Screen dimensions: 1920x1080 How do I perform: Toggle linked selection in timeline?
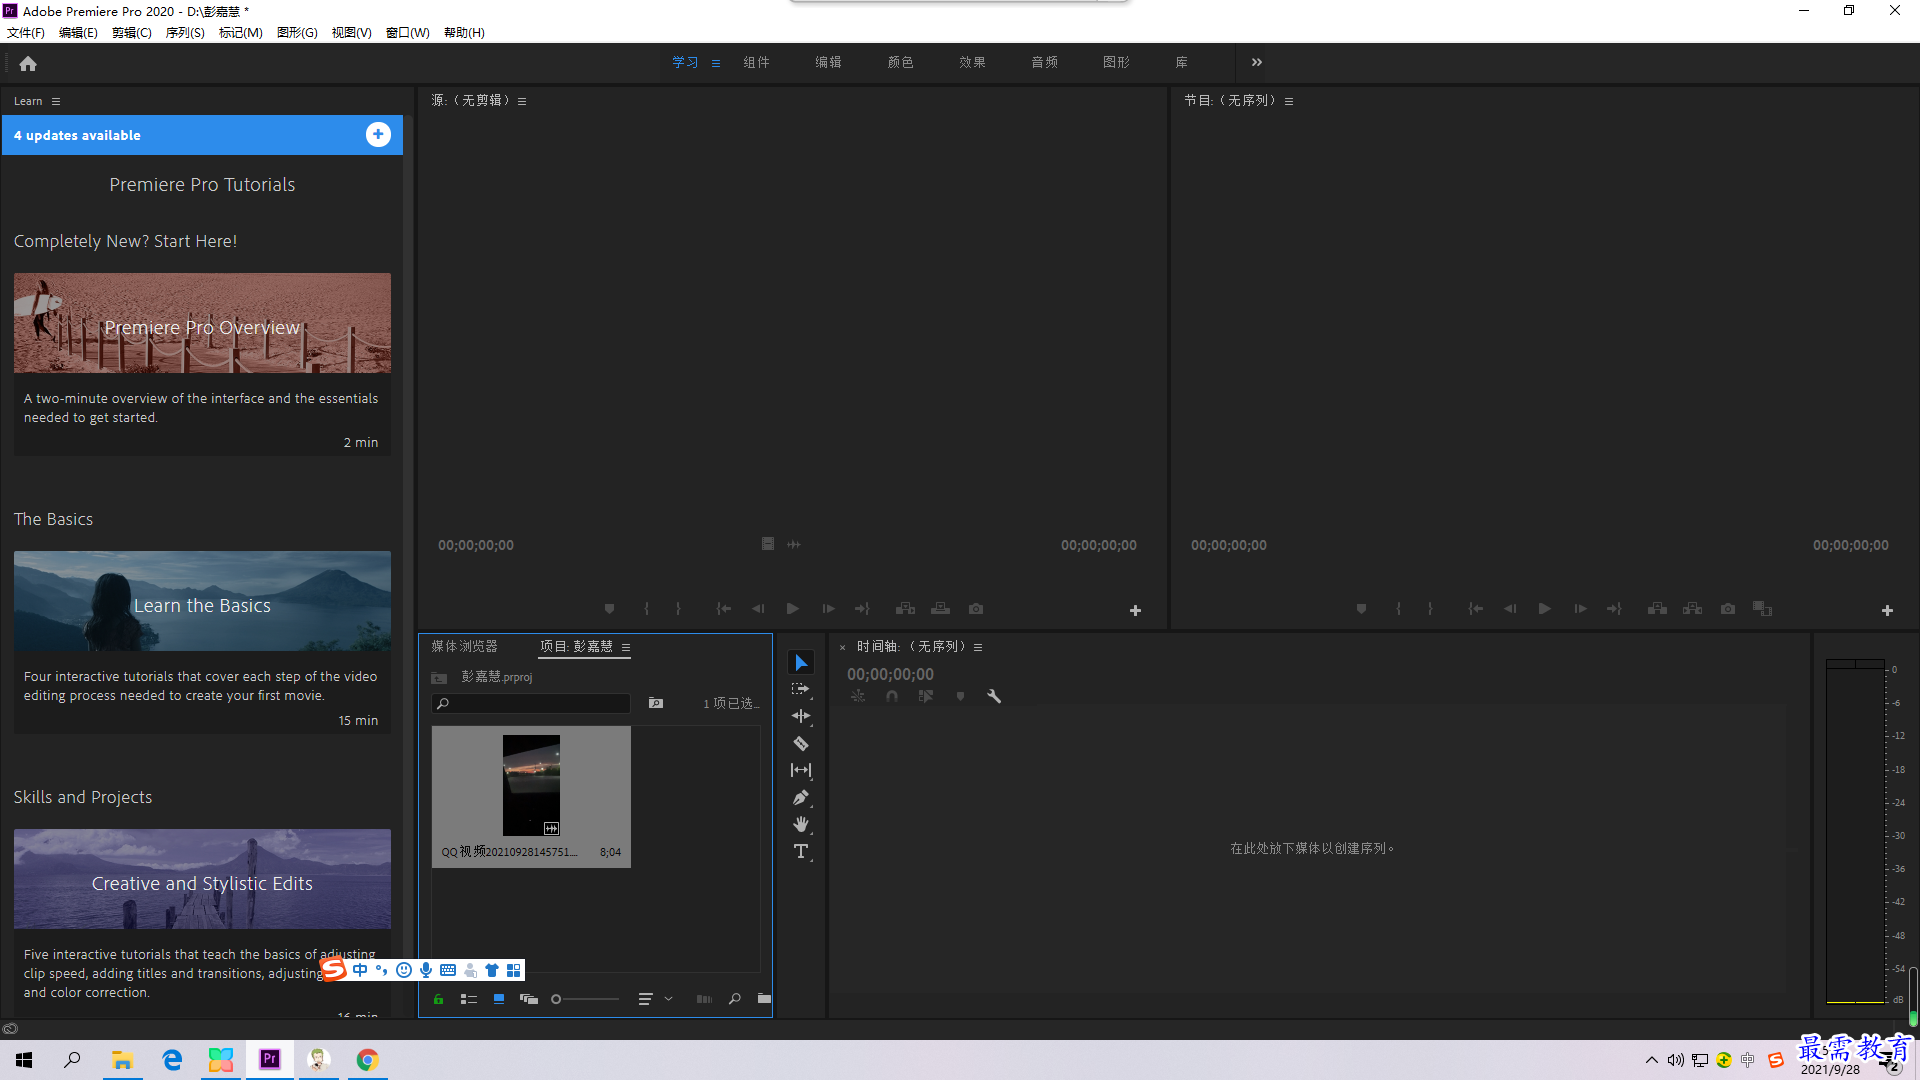926,696
